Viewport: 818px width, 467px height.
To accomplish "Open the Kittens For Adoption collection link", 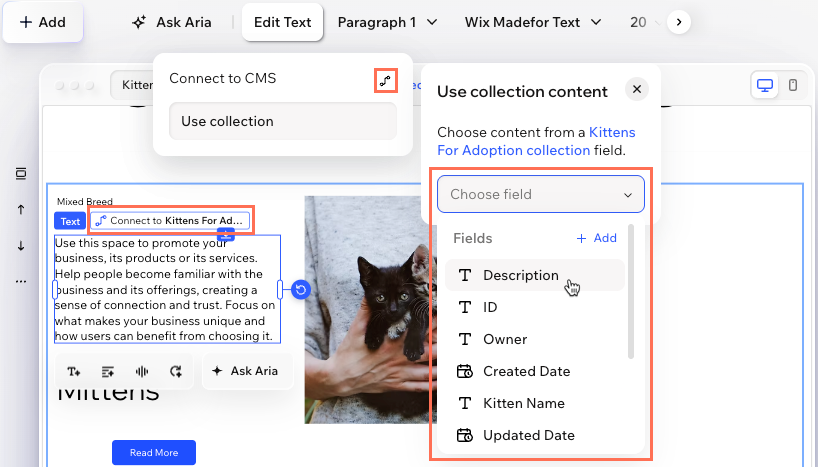I will pyautogui.click(x=536, y=141).
